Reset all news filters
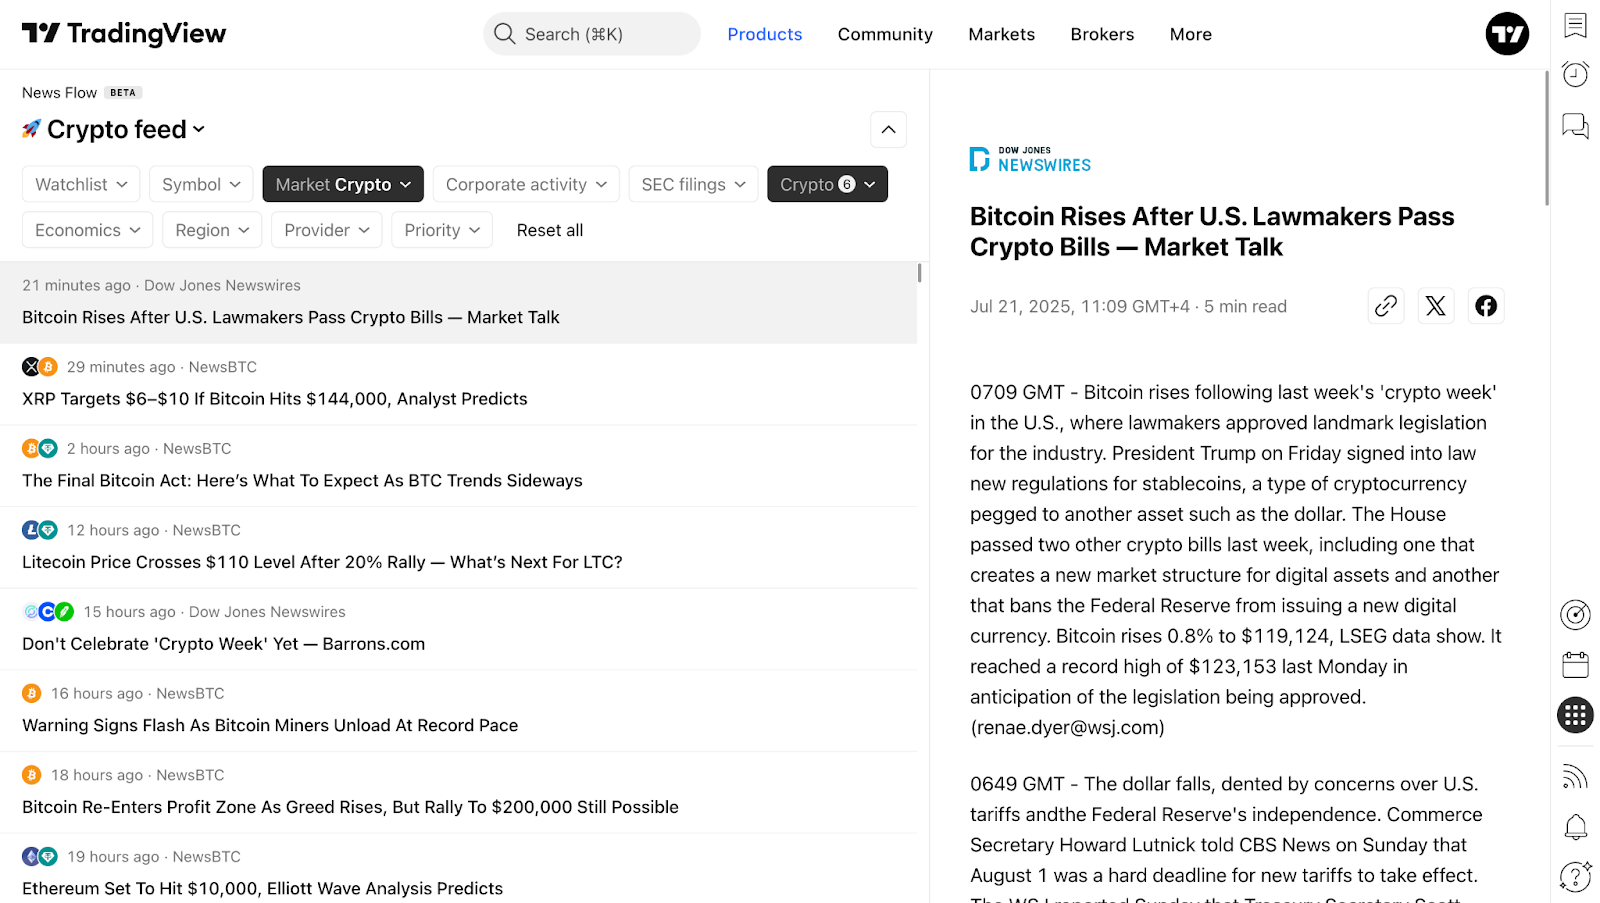 tap(550, 230)
